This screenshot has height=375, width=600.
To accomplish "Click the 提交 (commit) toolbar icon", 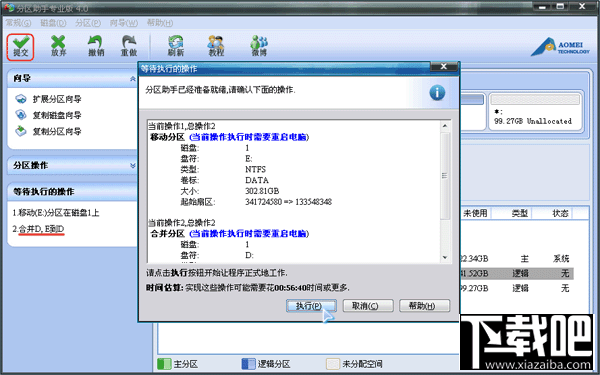I will tap(20, 47).
